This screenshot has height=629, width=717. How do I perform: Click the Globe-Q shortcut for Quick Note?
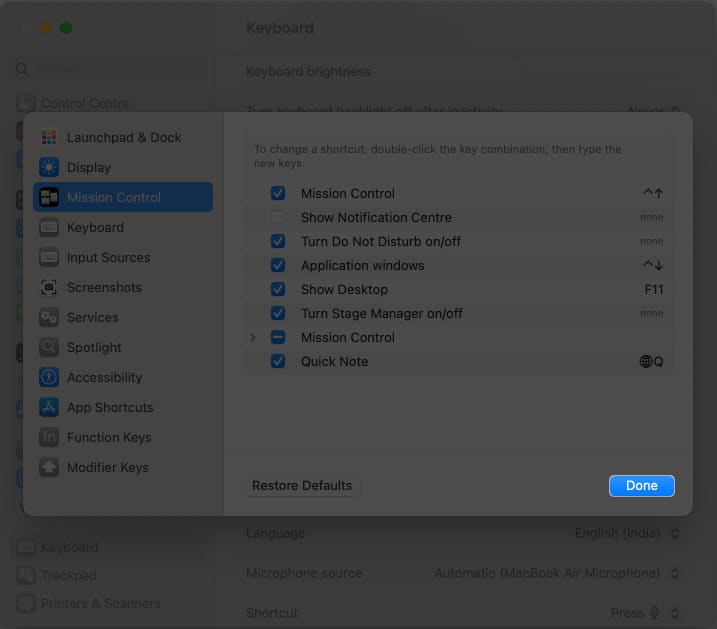tap(651, 362)
